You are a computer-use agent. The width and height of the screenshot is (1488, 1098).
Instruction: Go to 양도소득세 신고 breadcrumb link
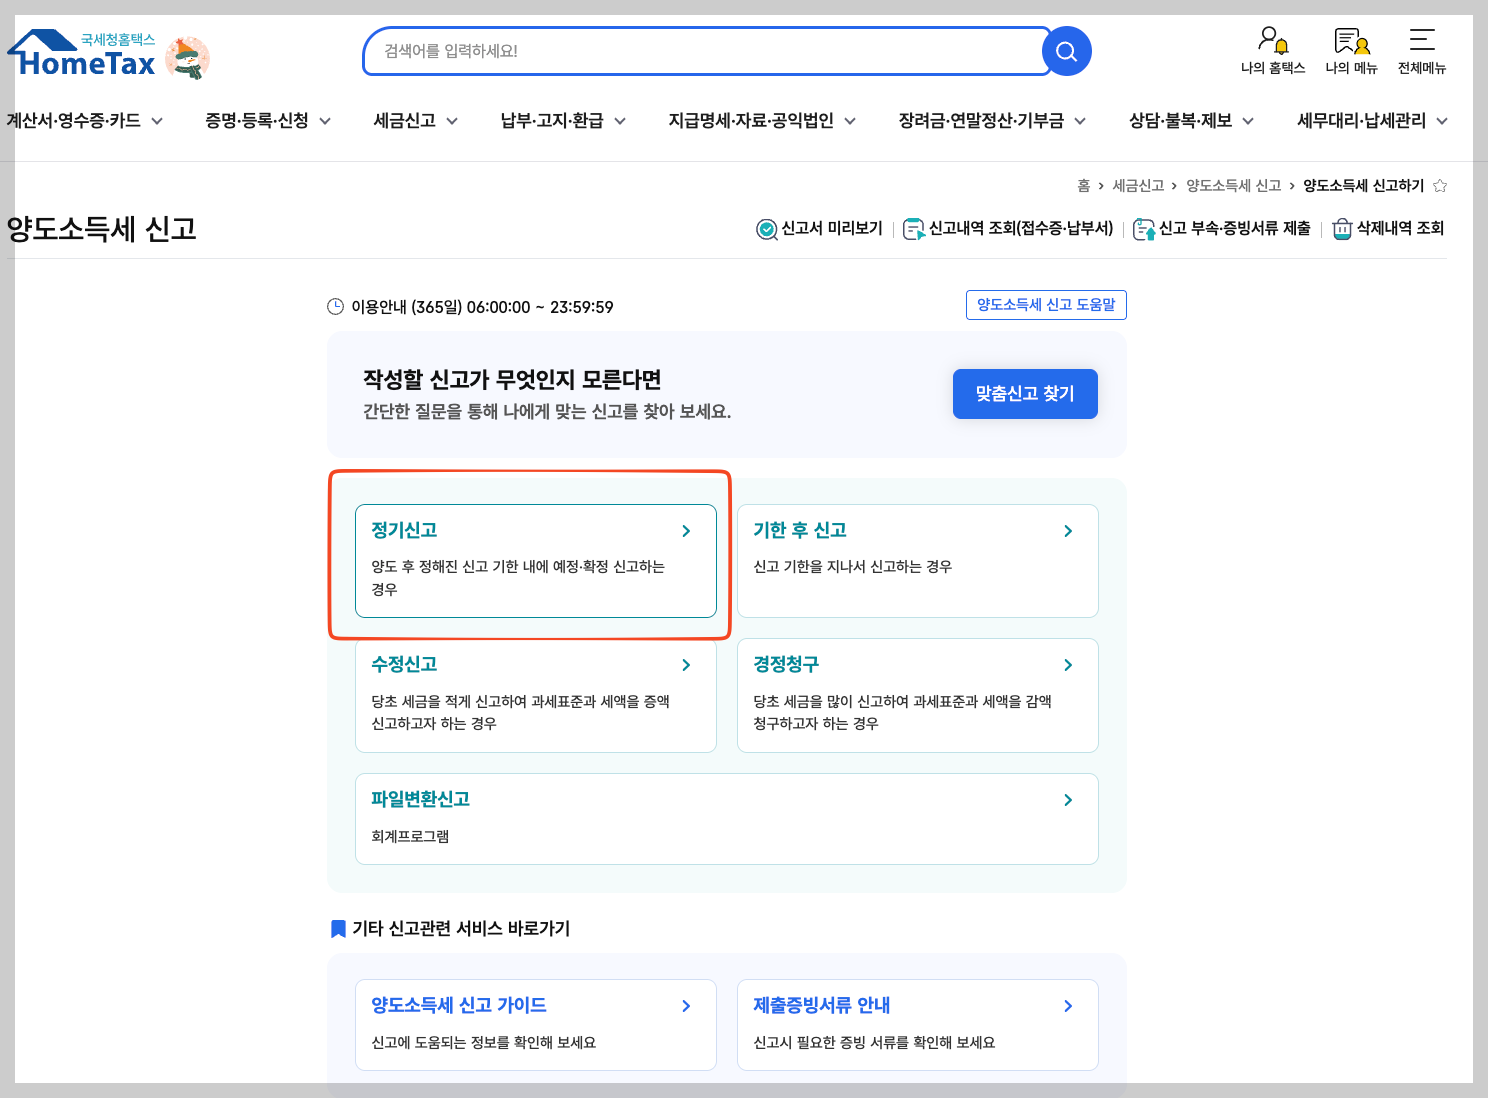click(1234, 186)
